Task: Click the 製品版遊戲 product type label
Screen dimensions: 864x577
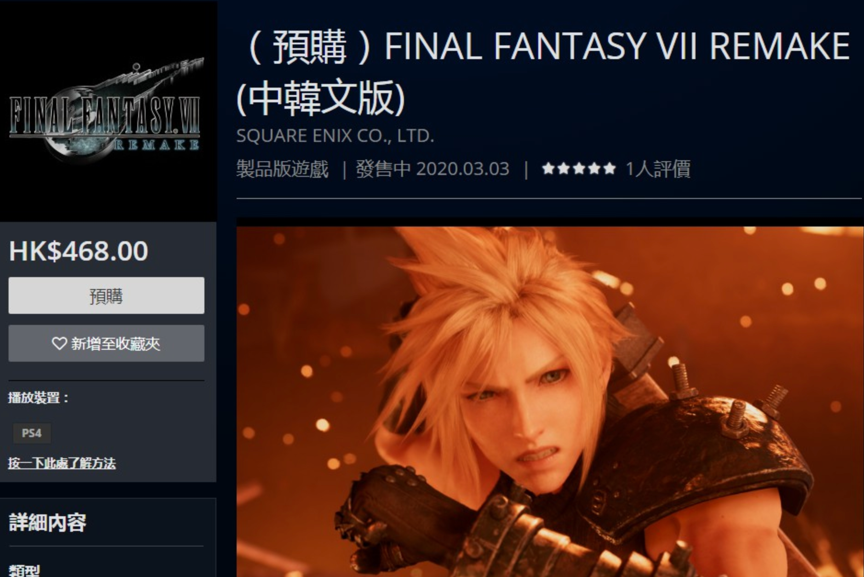Action: click(x=283, y=169)
